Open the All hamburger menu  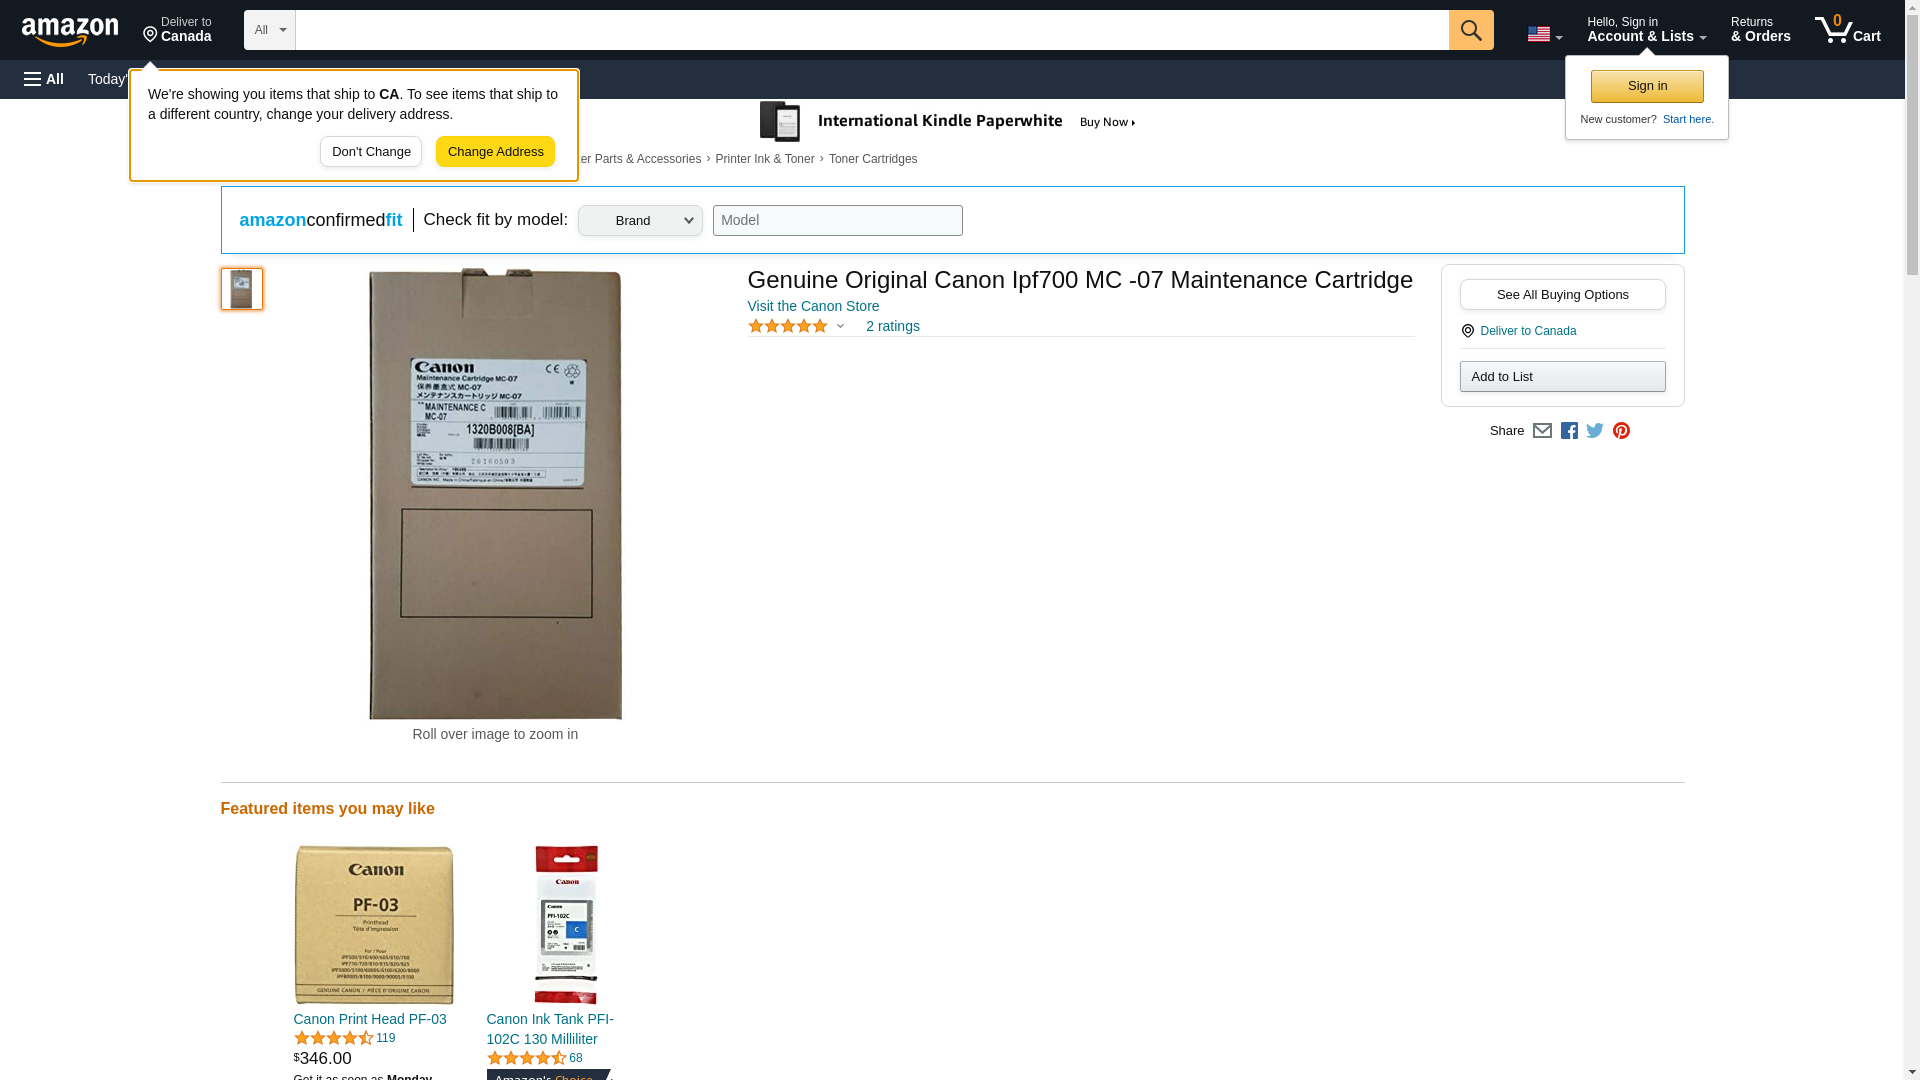[44, 79]
